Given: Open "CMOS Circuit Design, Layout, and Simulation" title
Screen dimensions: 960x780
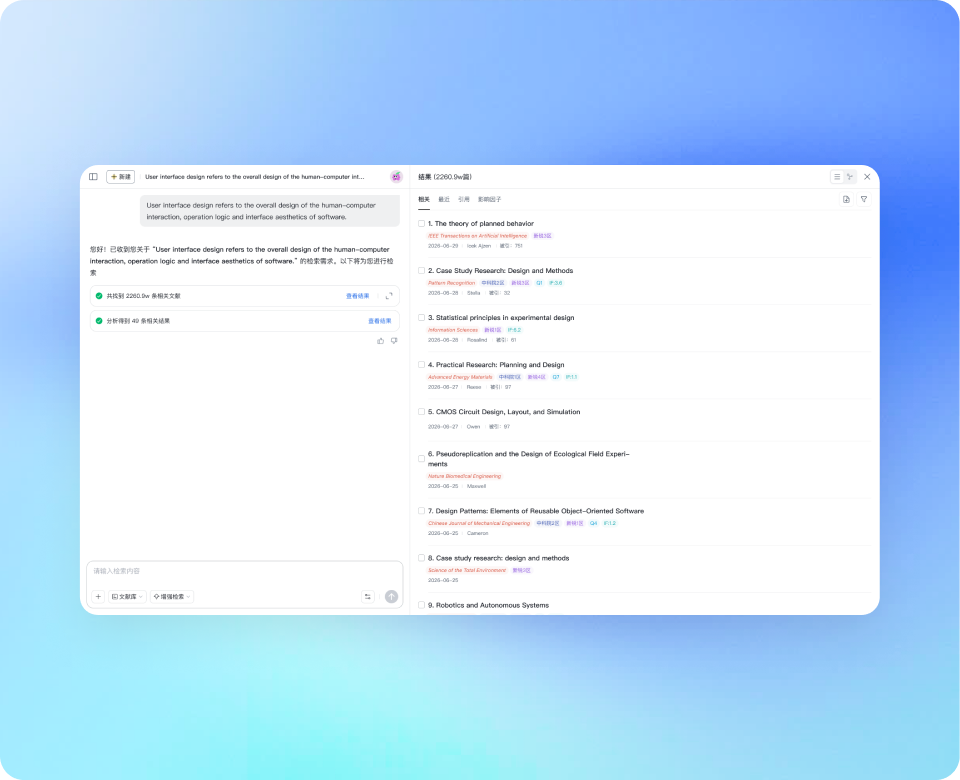Looking at the screenshot, I should [x=508, y=412].
